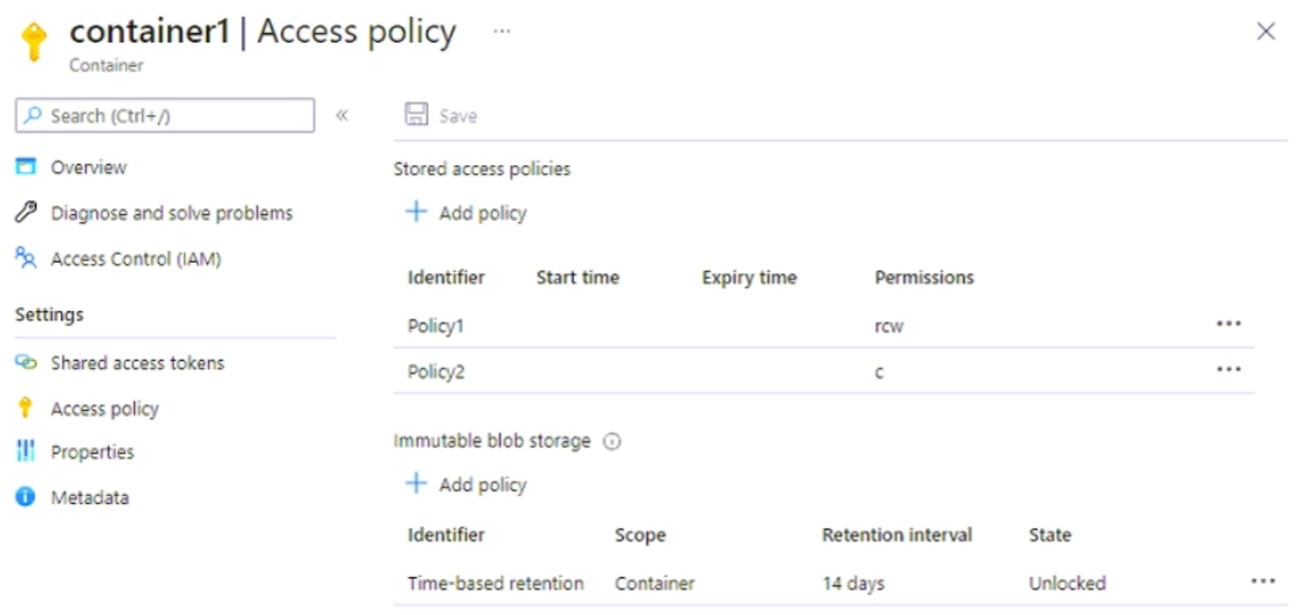This screenshot has width=1311, height=615.
Task: Open the Overview page from sidebar
Action: 90,167
